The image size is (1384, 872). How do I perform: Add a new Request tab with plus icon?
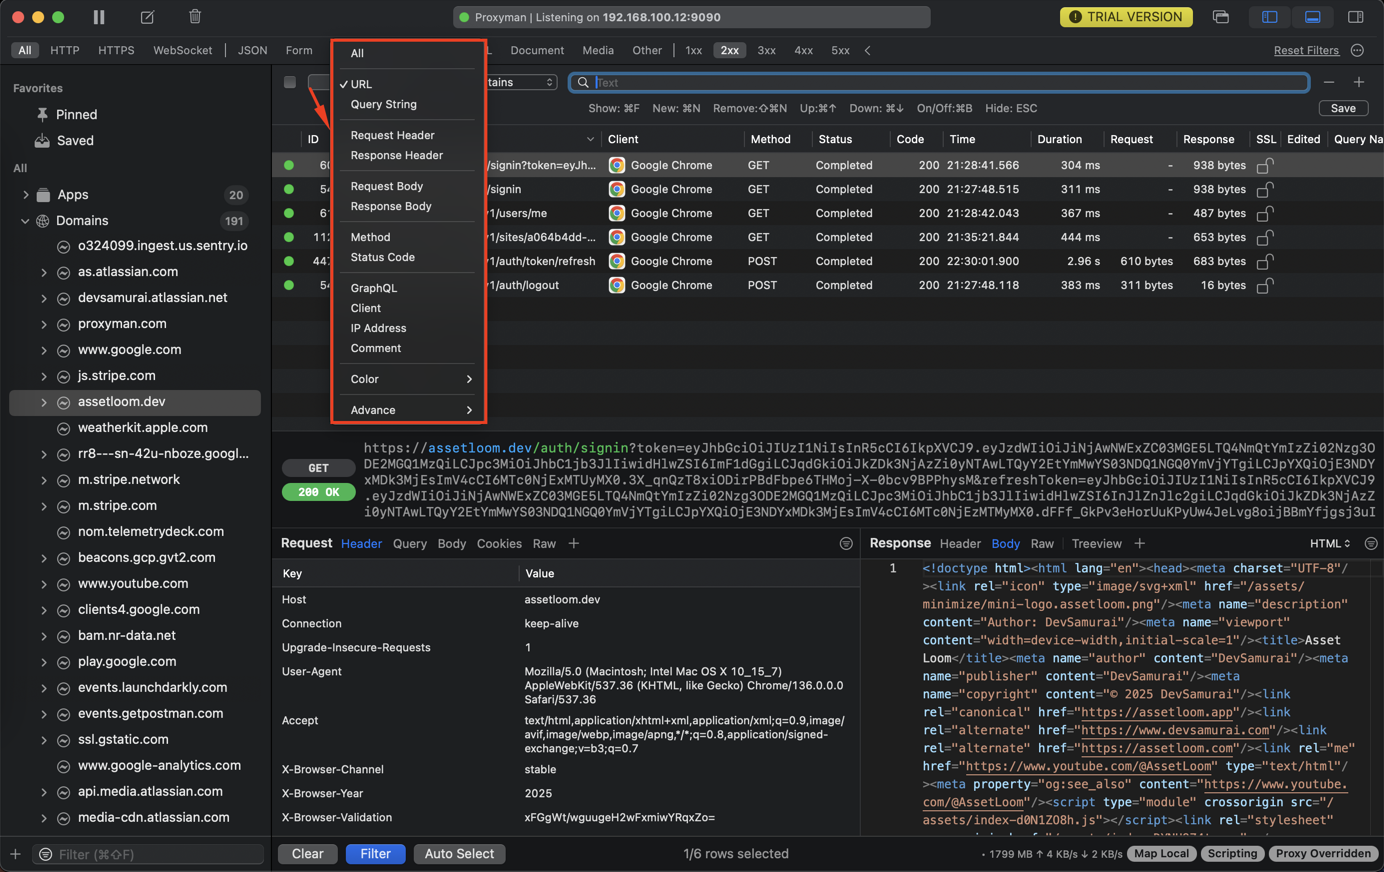[x=574, y=544]
